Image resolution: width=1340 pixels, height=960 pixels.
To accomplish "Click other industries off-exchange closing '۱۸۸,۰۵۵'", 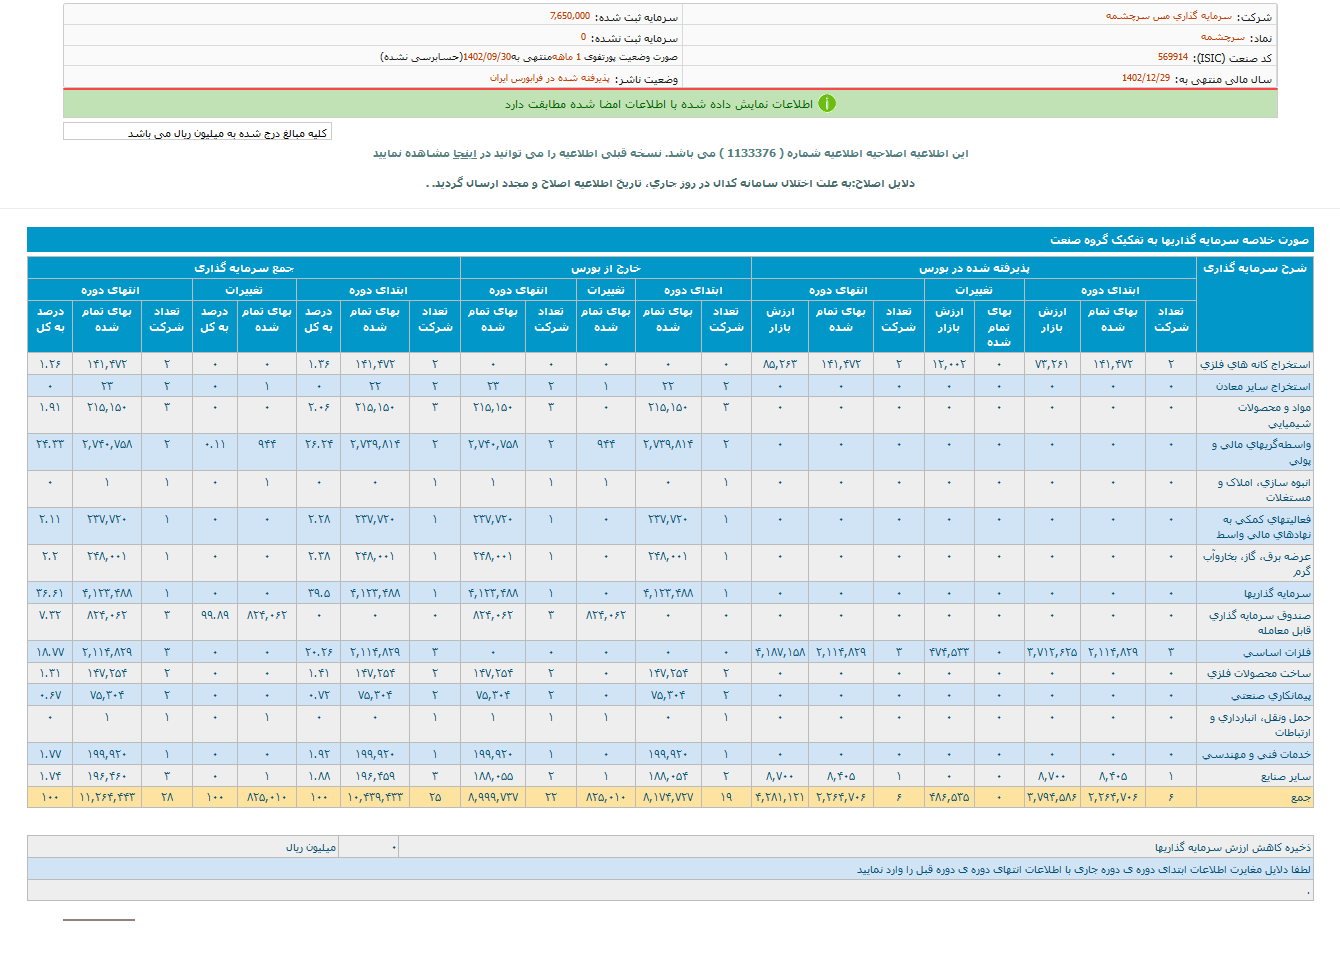I will [x=493, y=776].
